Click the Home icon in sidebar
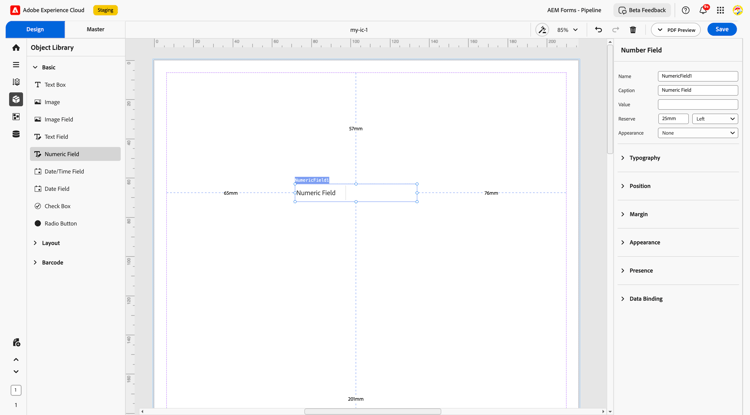This screenshot has width=750, height=415. [16, 48]
